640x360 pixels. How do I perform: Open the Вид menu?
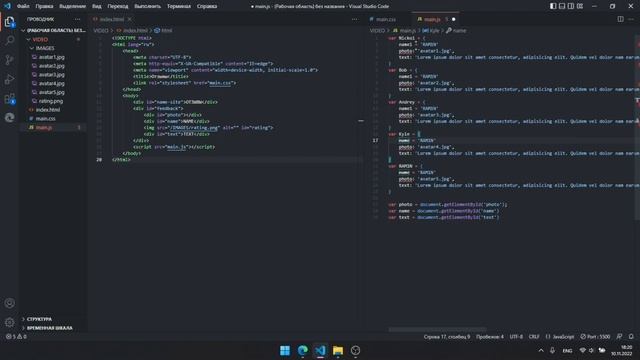click(97, 6)
